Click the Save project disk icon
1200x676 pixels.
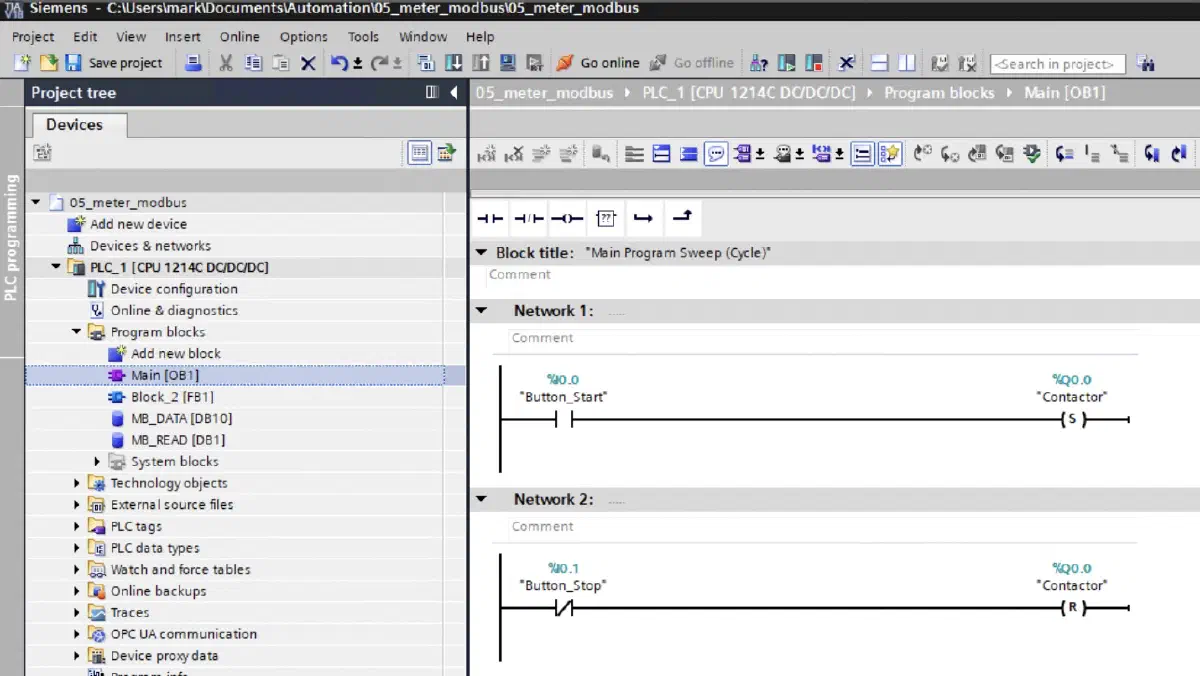[x=73, y=63]
